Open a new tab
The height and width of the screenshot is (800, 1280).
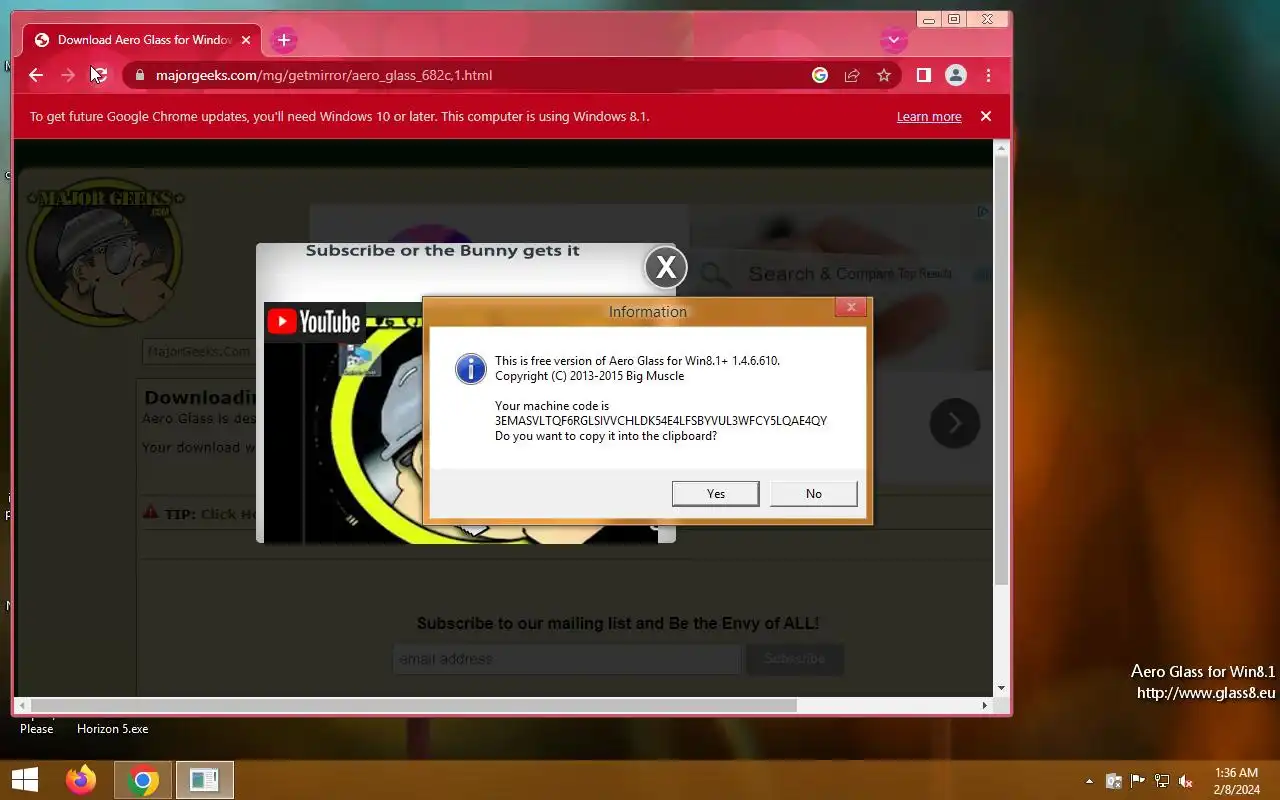284,40
